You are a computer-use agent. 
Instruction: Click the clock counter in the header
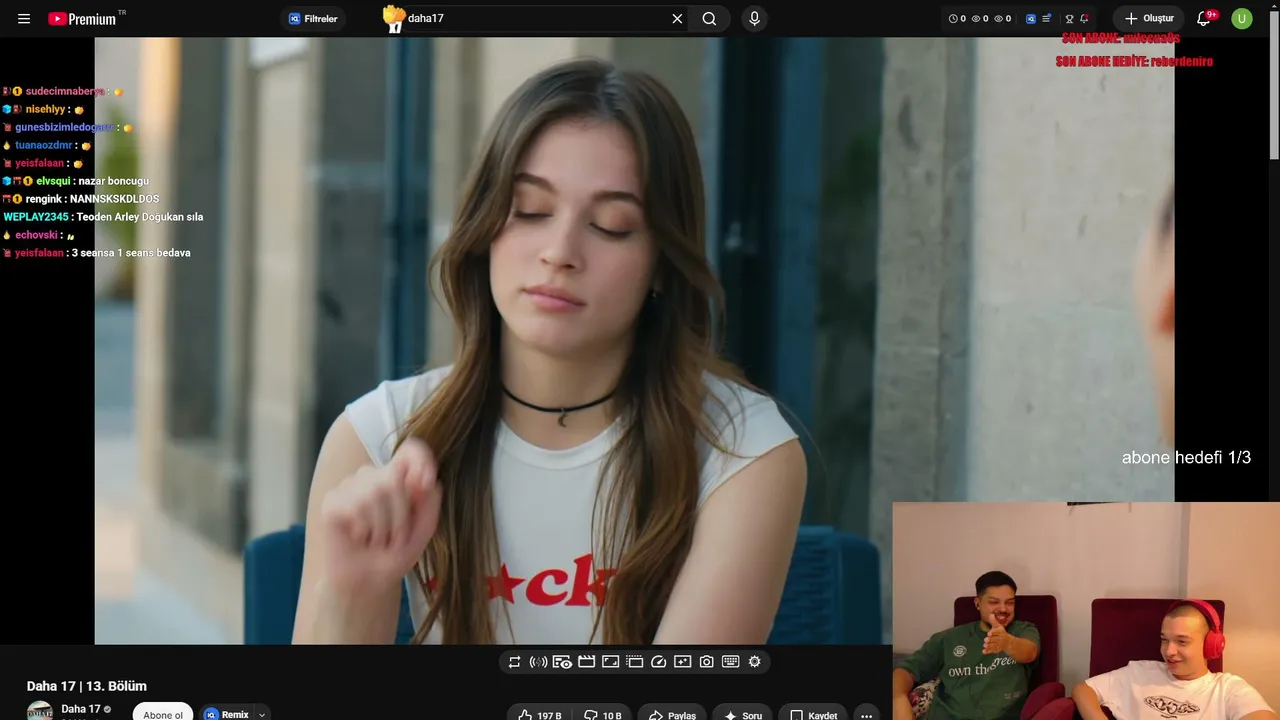(x=957, y=19)
